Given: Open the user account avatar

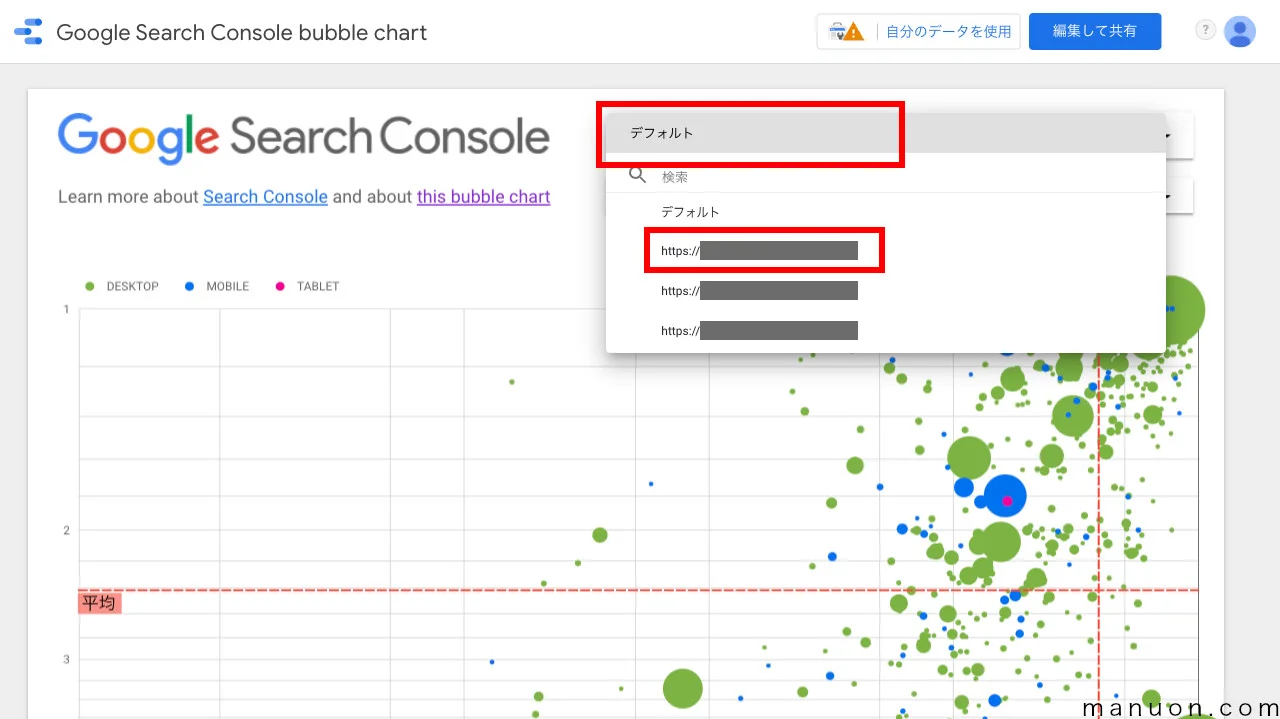Looking at the screenshot, I should click(1240, 32).
